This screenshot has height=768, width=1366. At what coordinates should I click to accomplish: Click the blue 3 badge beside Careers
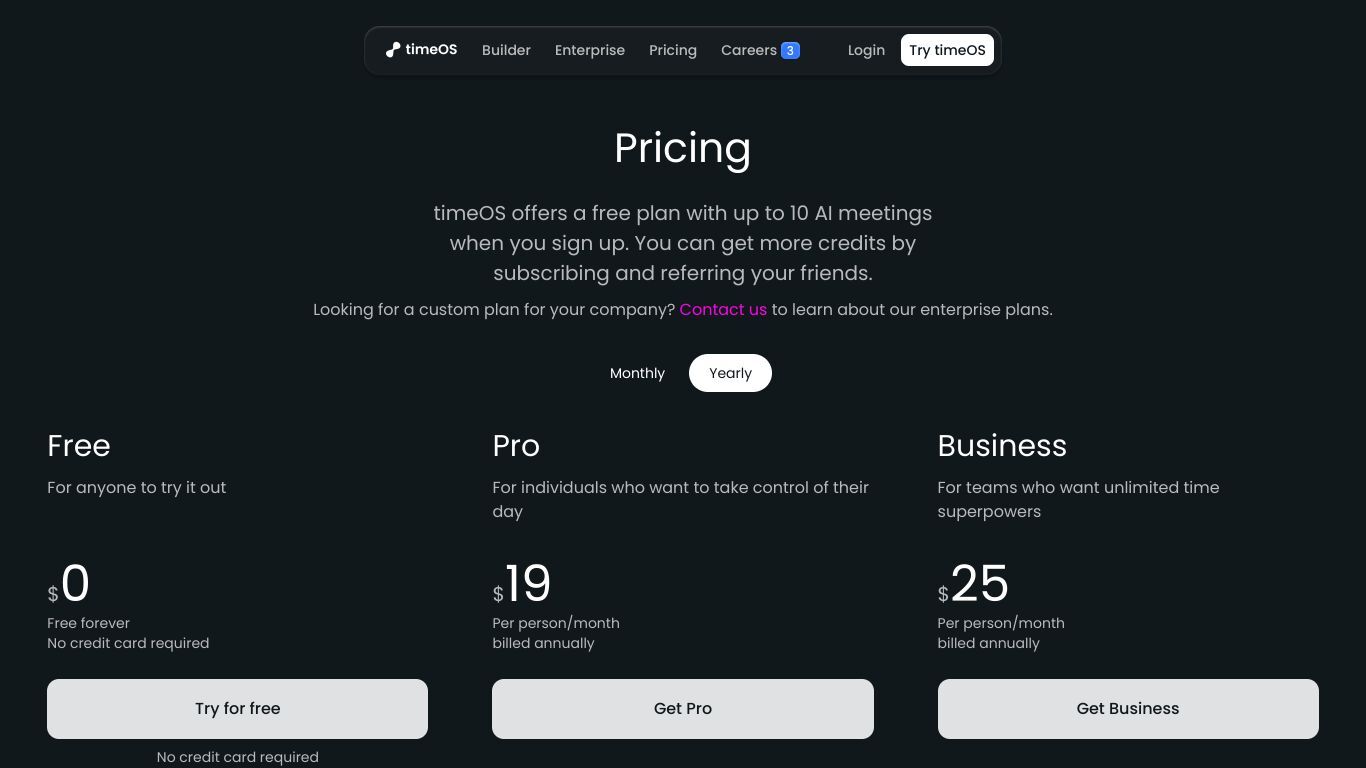point(790,50)
